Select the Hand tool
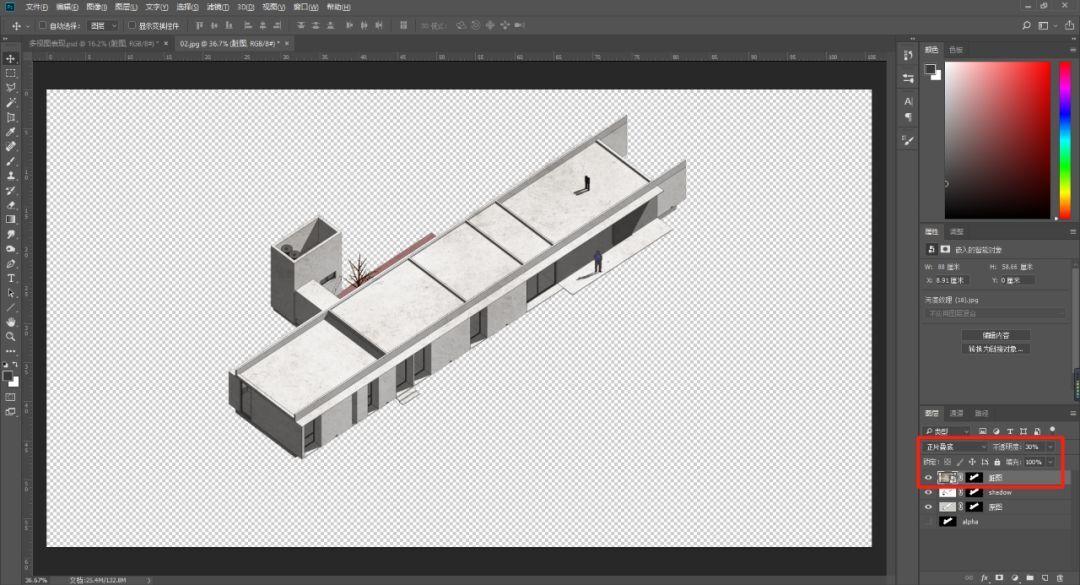The image size is (1080, 585). 10,322
